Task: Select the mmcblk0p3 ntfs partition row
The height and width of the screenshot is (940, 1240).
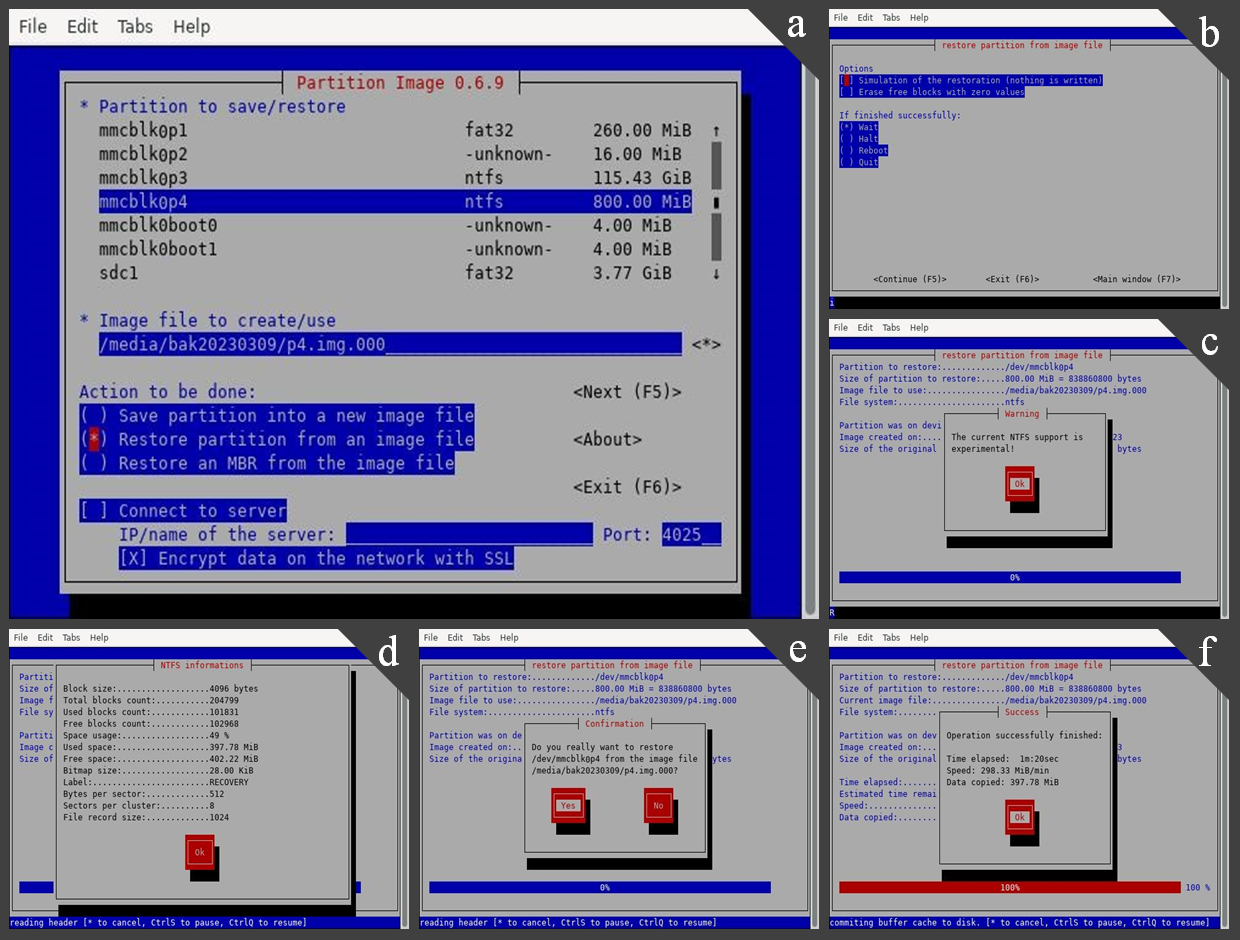Action: pos(394,178)
